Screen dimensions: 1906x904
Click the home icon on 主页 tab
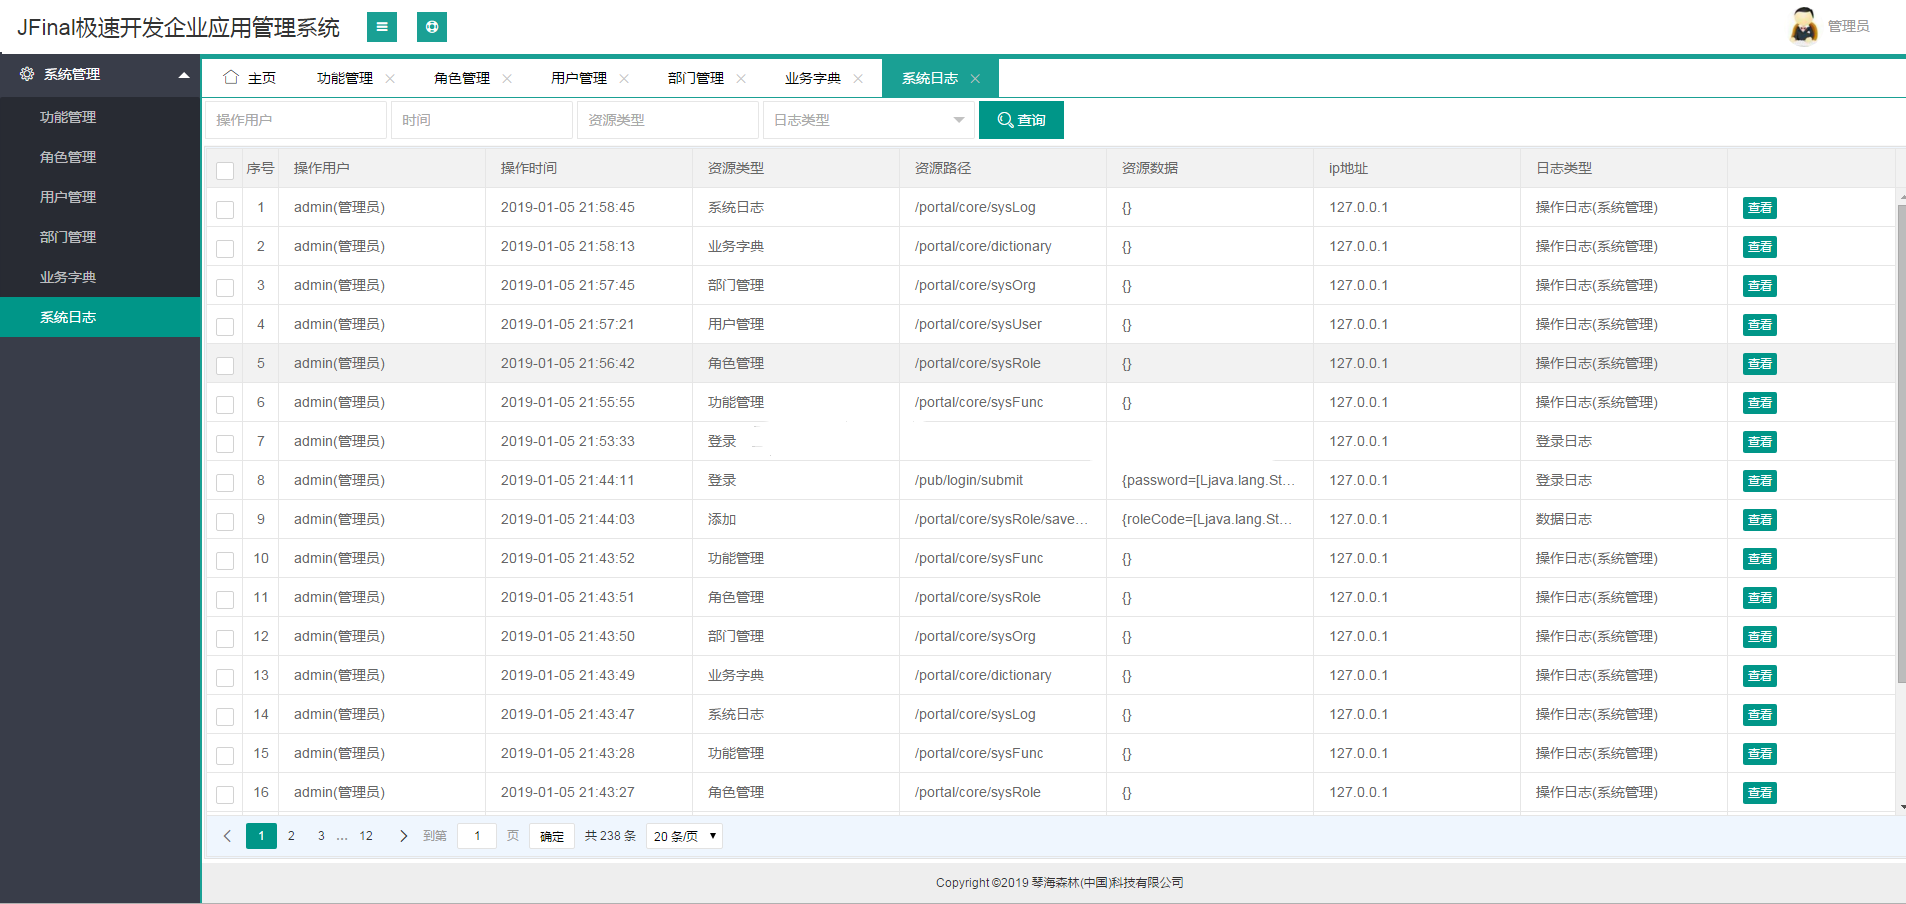tap(232, 77)
